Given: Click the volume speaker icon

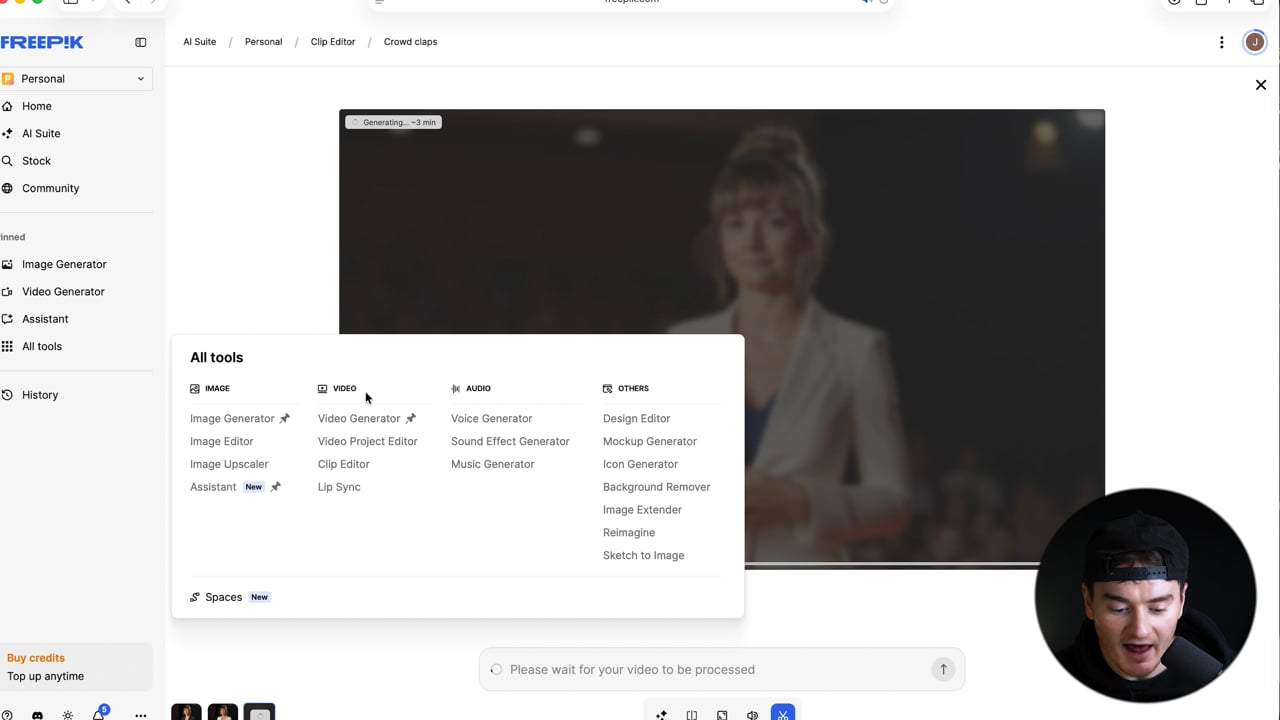Looking at the screenshot, I should tap(752, 715).
